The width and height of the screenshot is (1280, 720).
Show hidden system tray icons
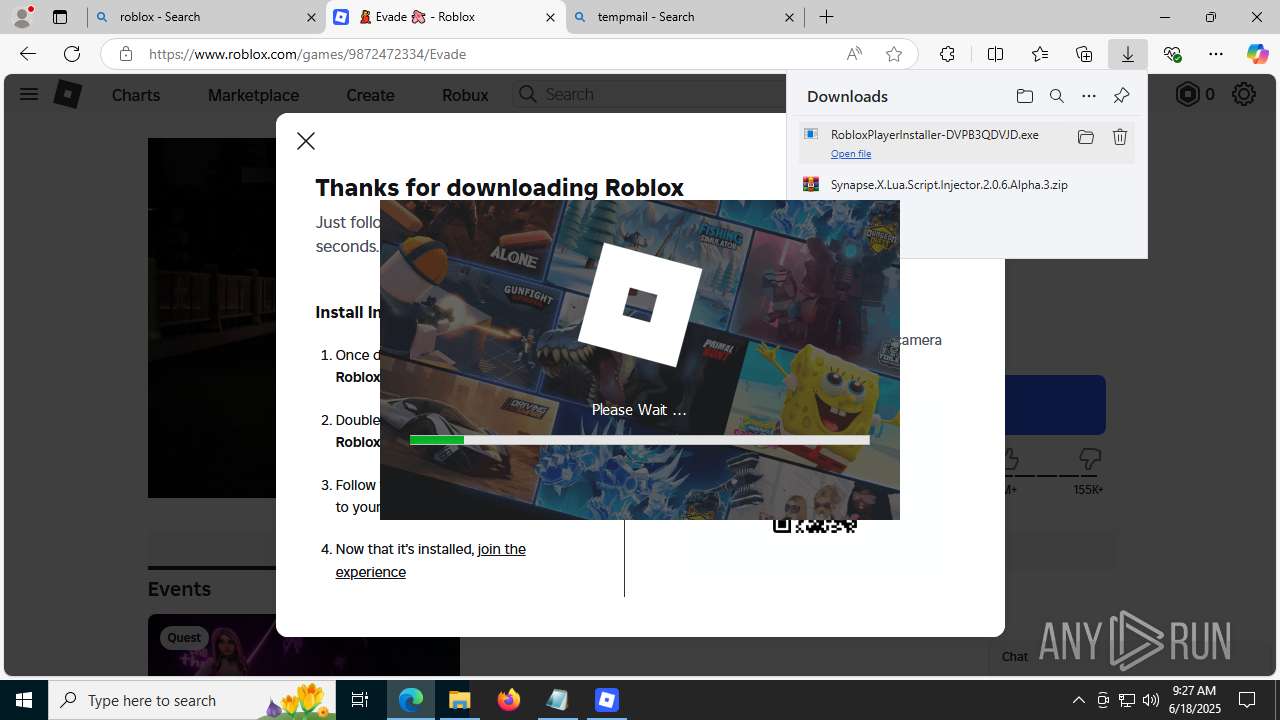pyautogui.click(x=1078, y=700)
